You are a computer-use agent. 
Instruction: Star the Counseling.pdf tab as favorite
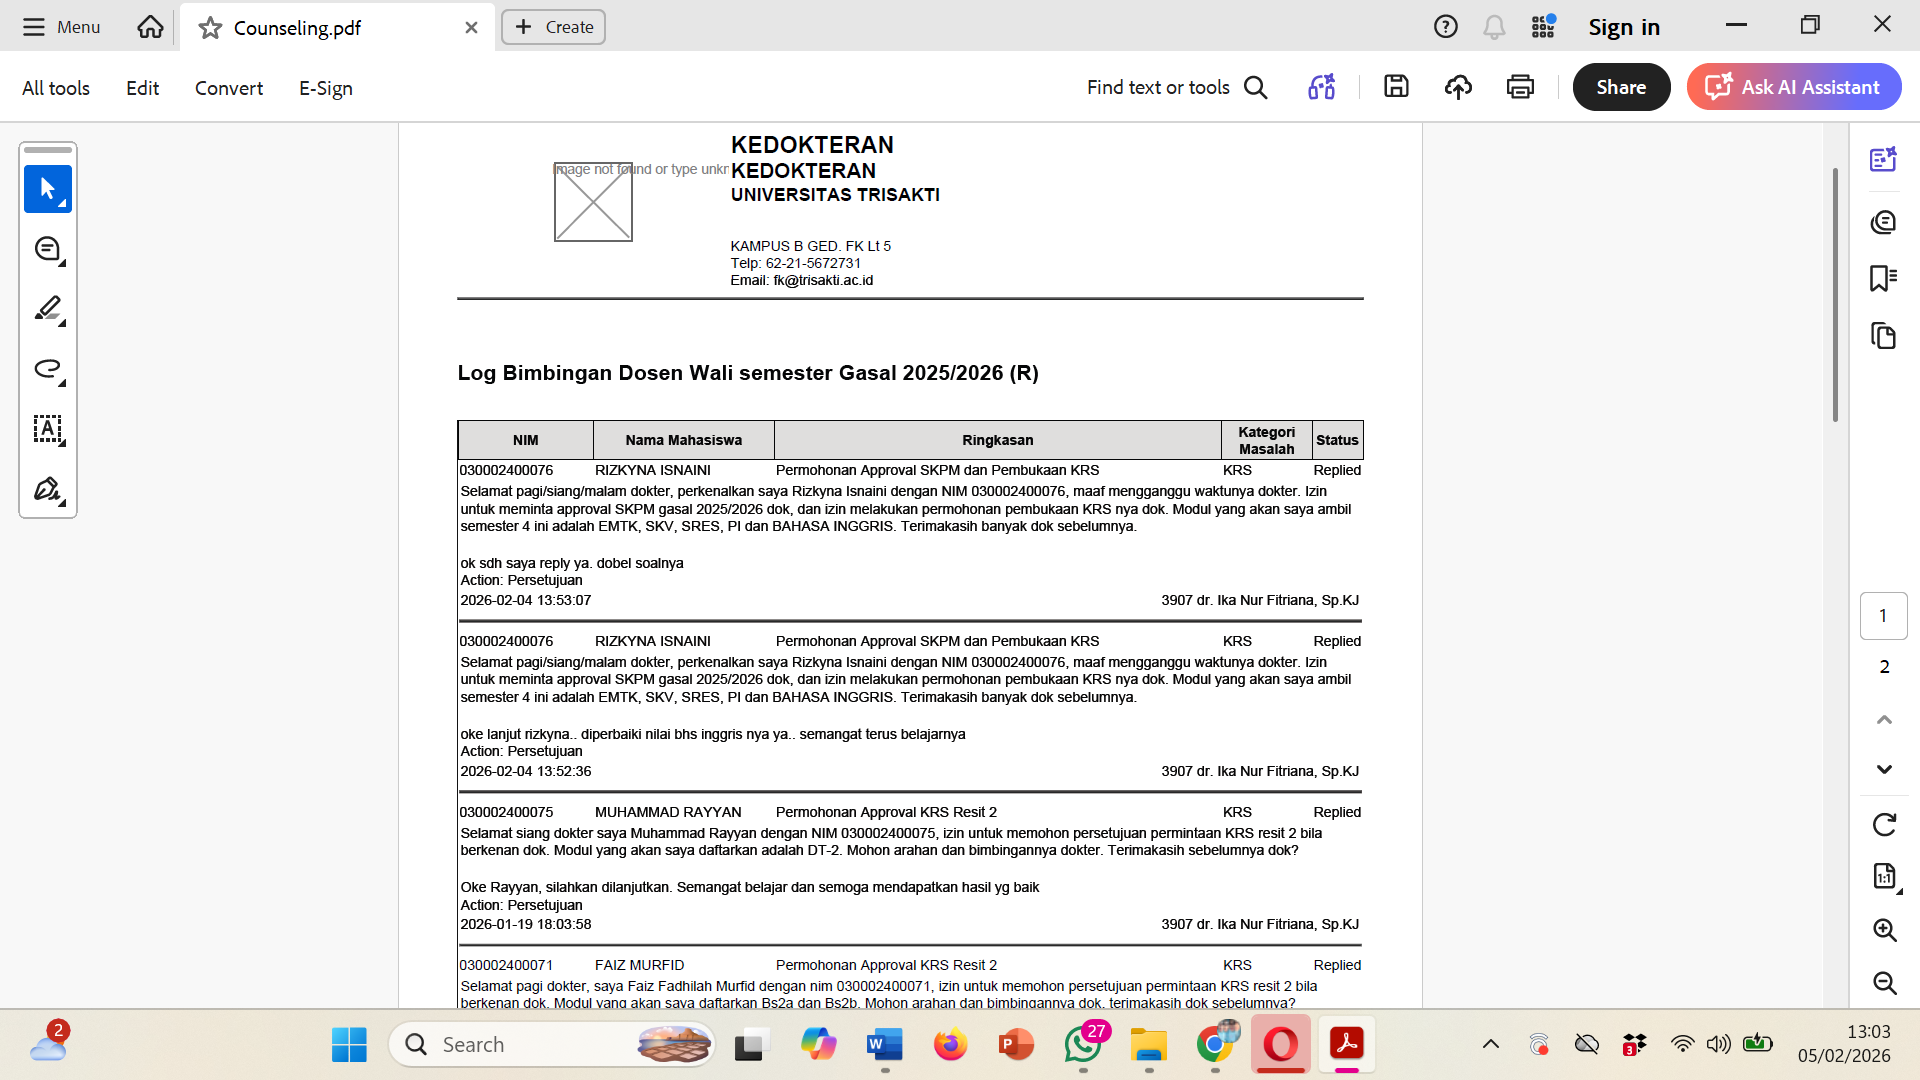(x=210, y=28)
